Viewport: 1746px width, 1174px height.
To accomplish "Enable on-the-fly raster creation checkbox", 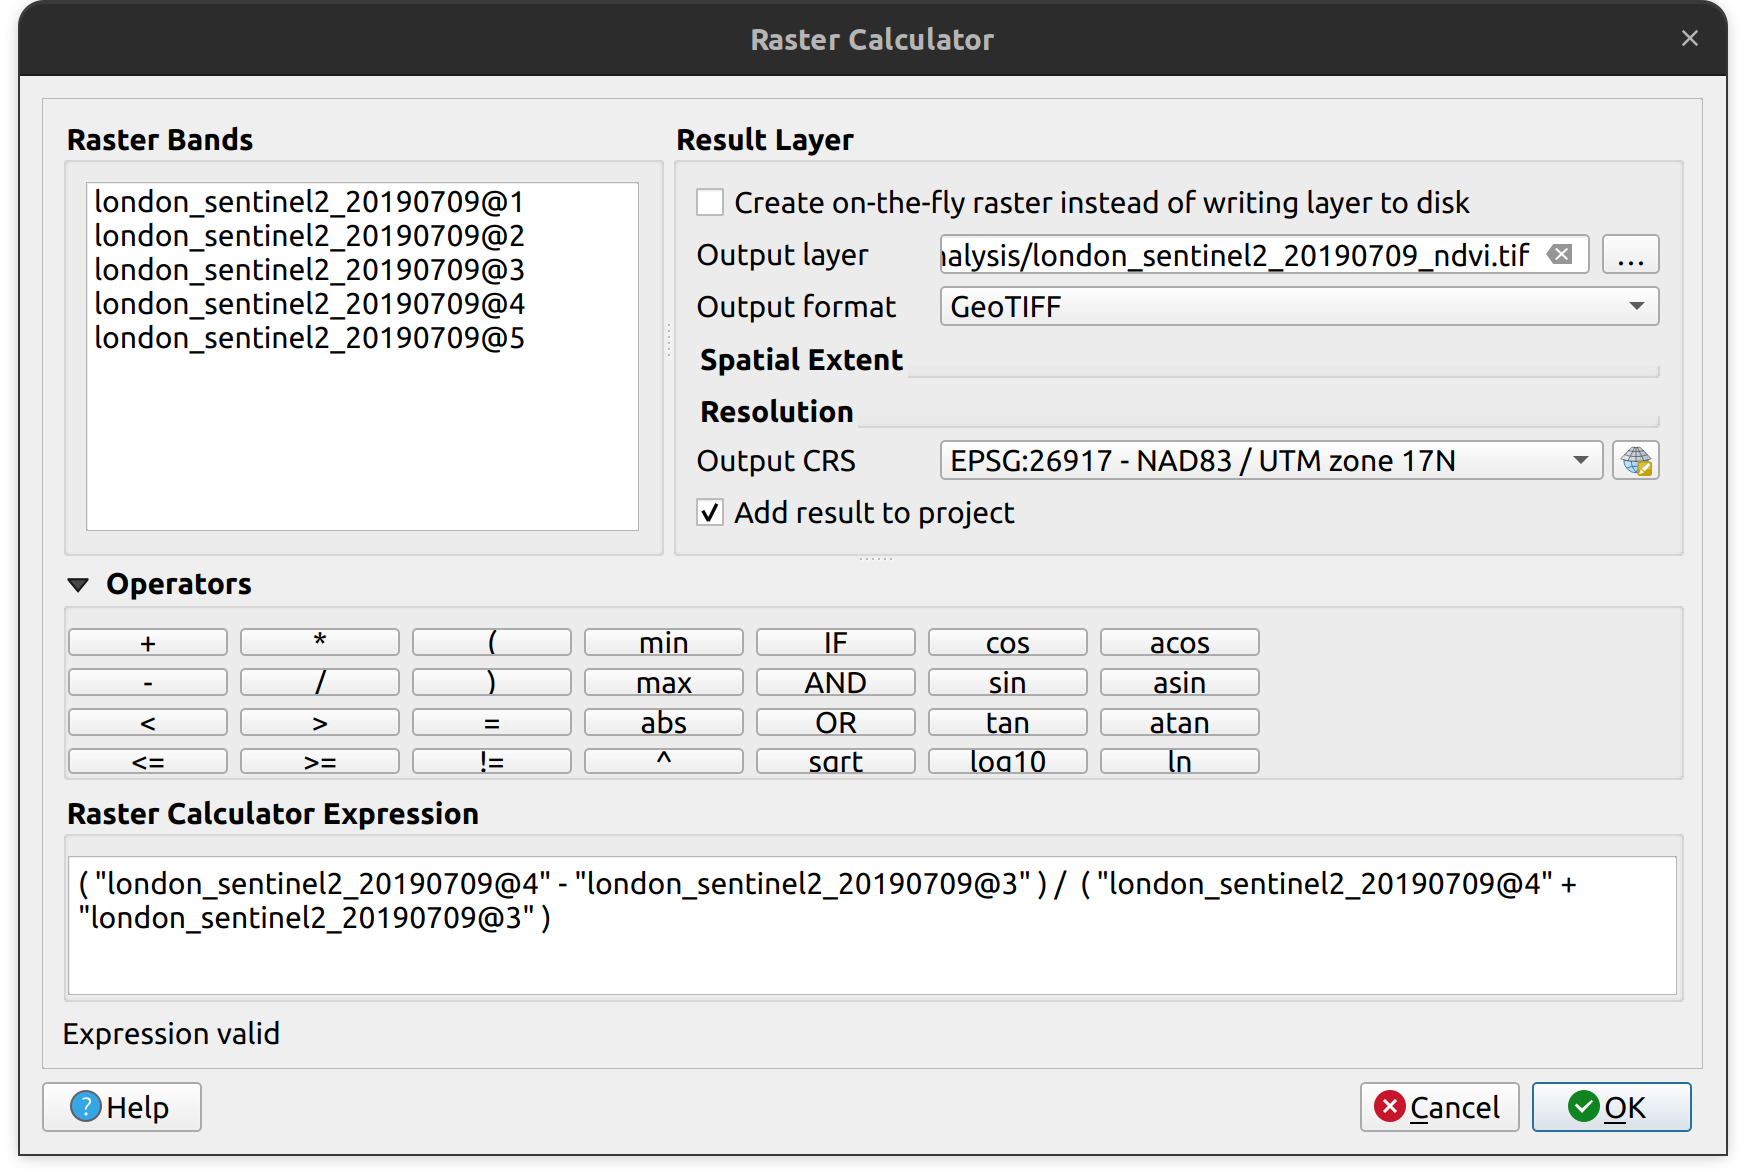I will [710, 203].
